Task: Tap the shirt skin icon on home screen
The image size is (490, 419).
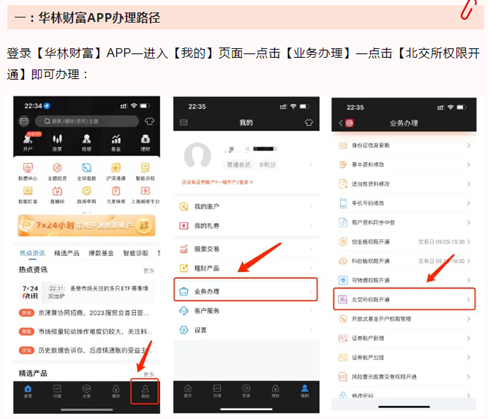Action: tap(149, 121)
